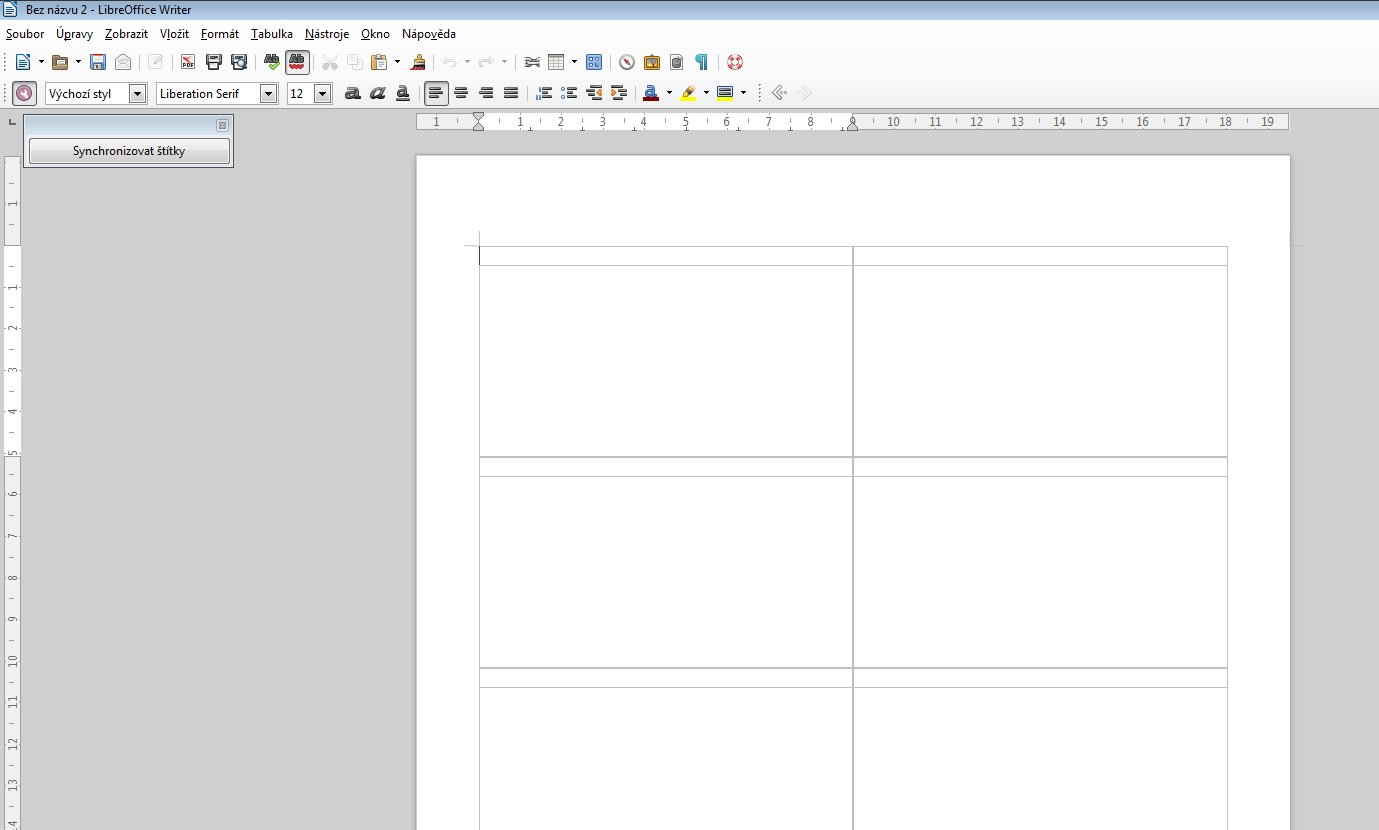Click Synchronizovat štítky button
Screen dimensions: 1379x830
tap(129, 151)
